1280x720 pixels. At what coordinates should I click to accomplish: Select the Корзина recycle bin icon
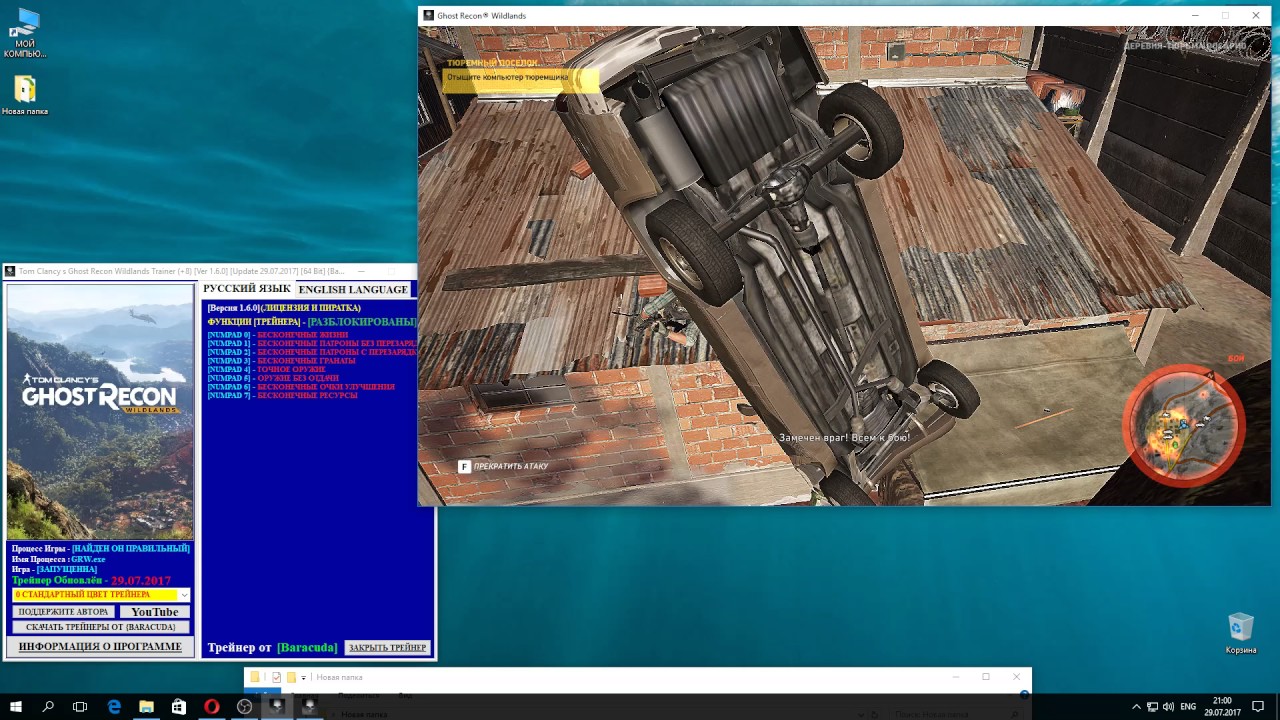coord(1241,634)
